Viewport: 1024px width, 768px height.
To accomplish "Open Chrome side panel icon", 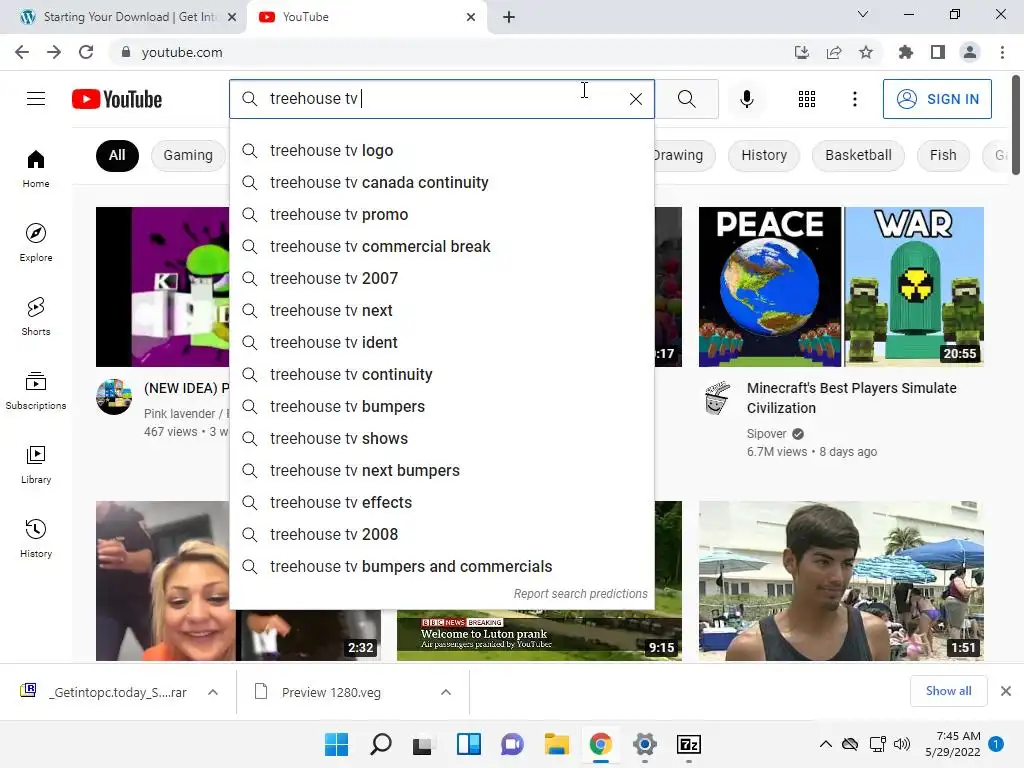I will click(x=938, y=52).
